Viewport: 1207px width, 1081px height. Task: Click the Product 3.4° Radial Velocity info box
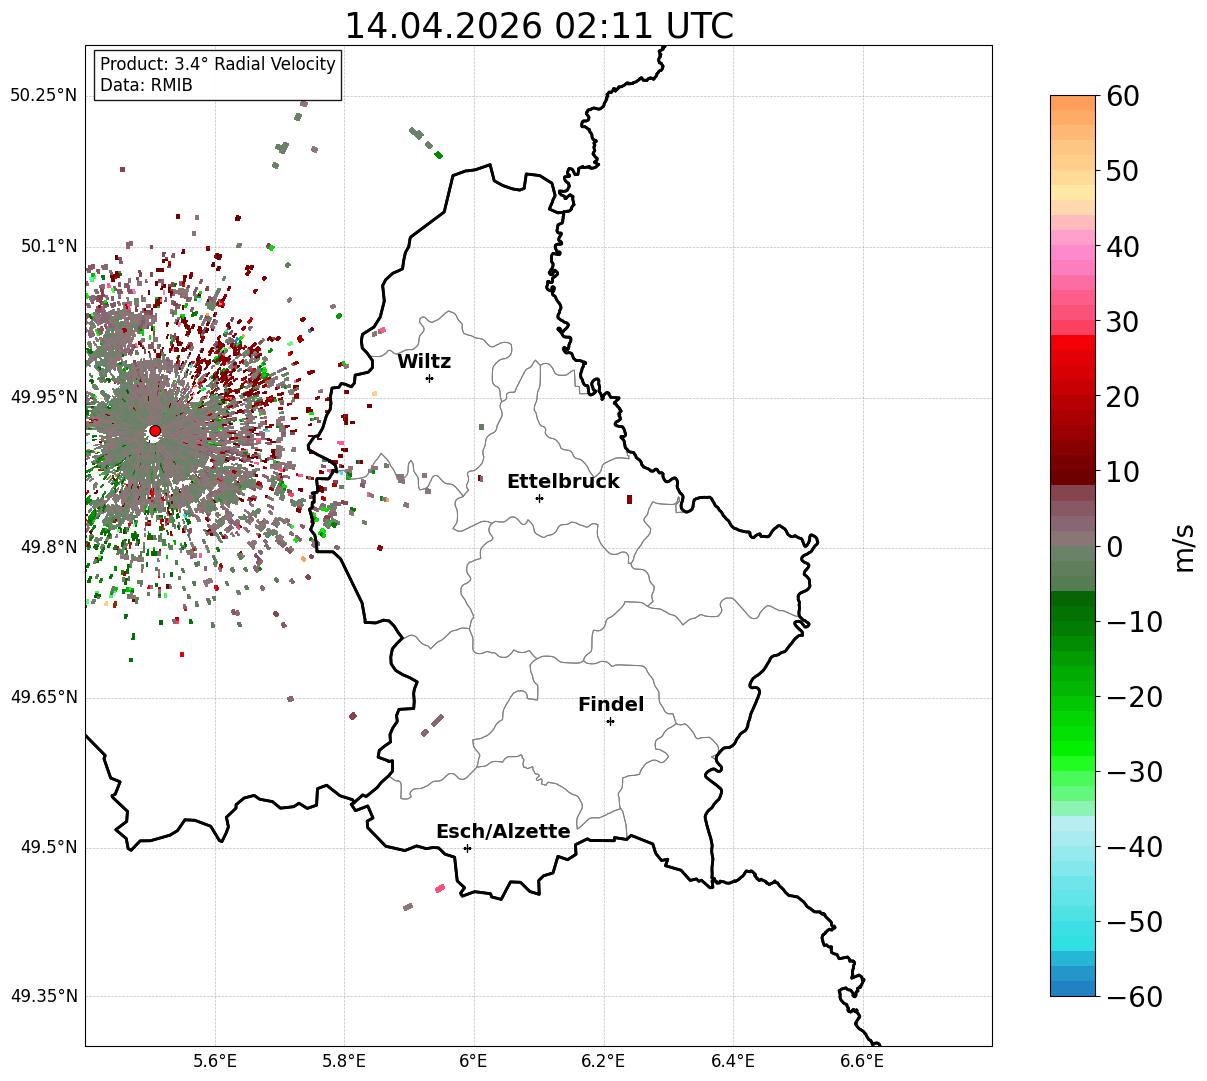(218, 75)
